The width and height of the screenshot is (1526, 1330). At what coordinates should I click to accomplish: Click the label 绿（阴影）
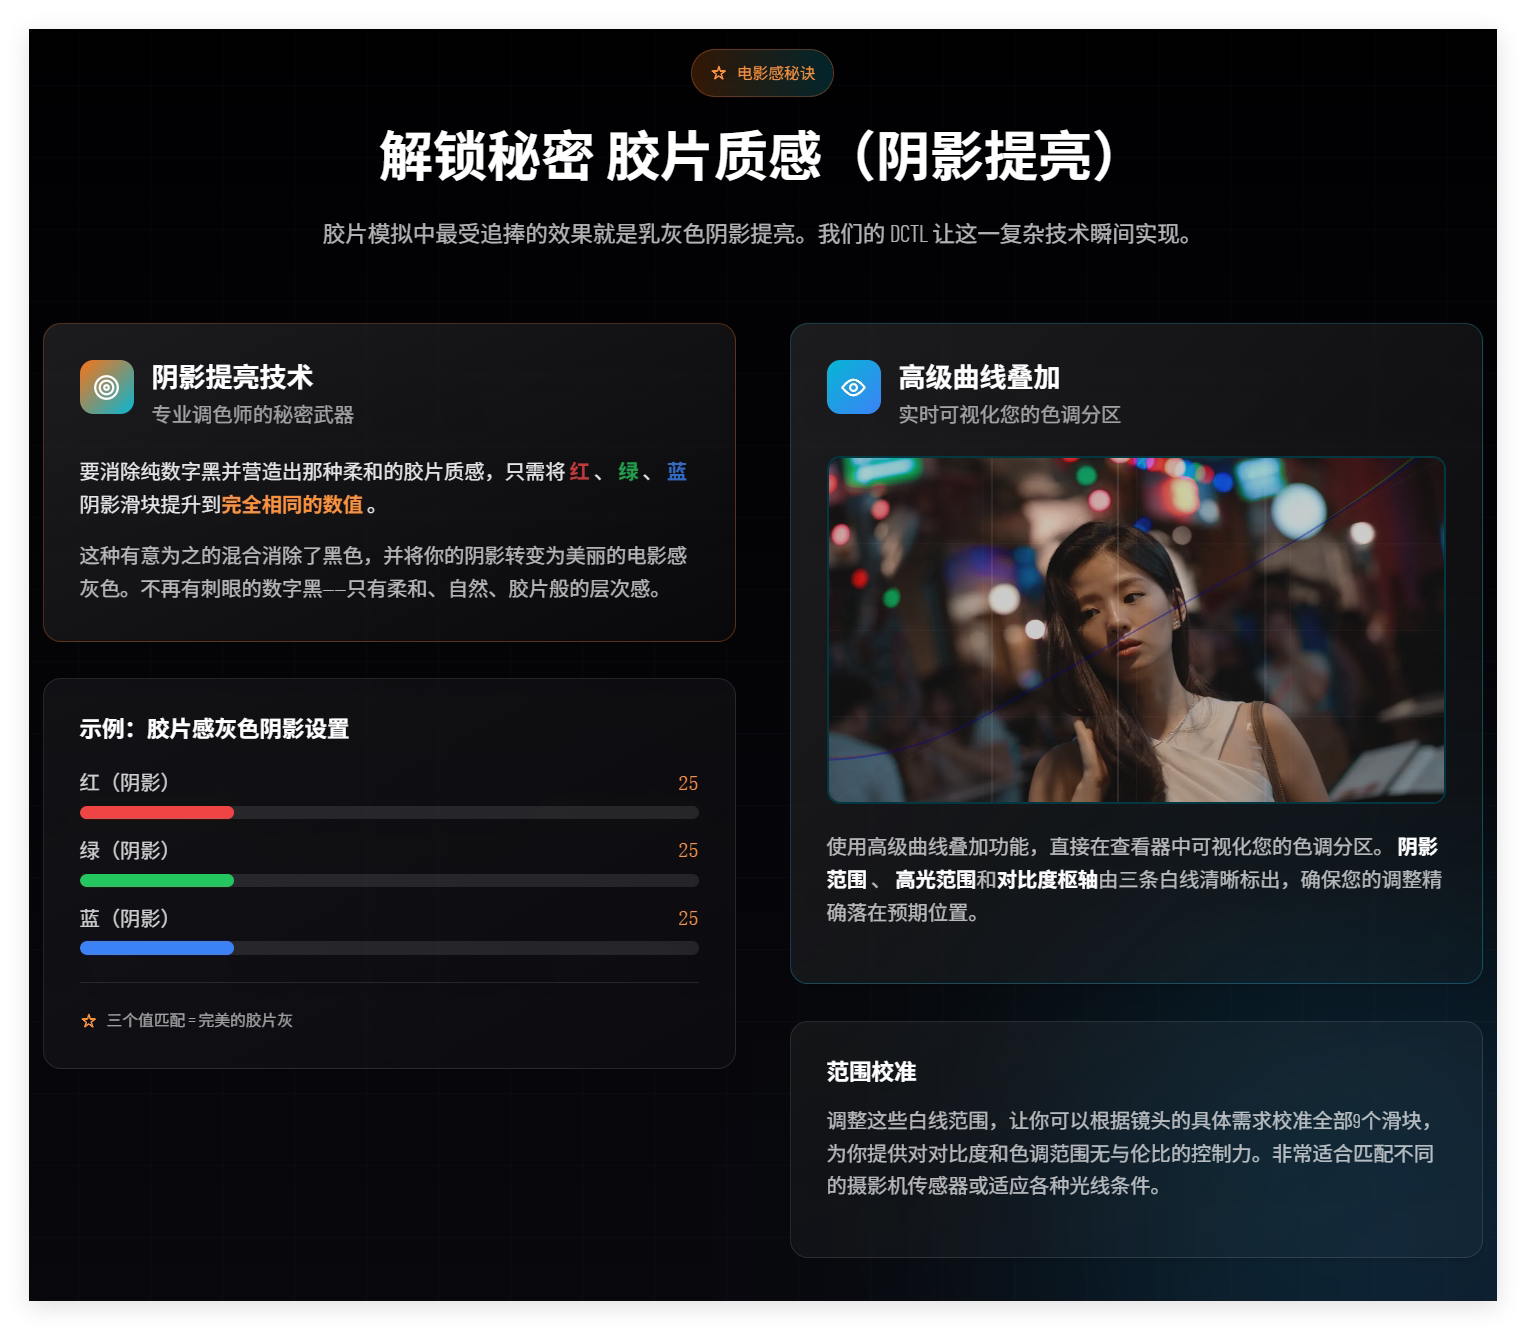pyautogui.click(x=125, y=850)
